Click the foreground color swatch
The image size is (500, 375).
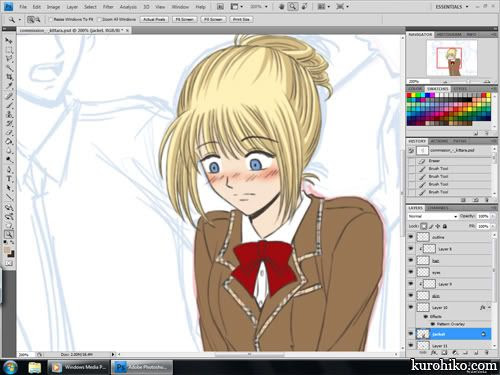[x=7, y=250]
